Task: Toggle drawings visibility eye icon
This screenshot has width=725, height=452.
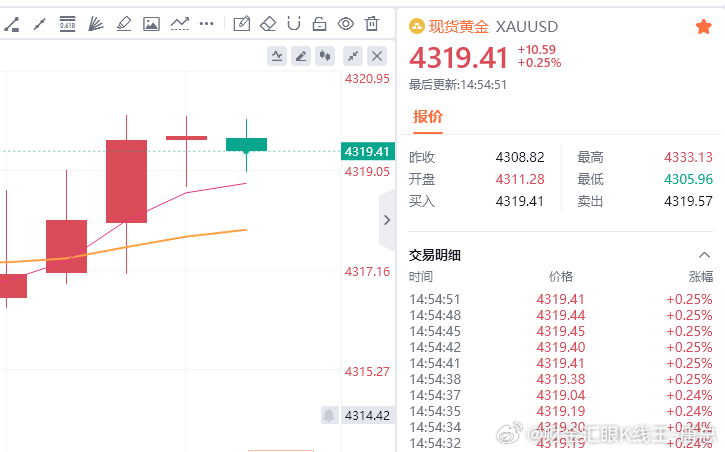Action: pos(345,24)
